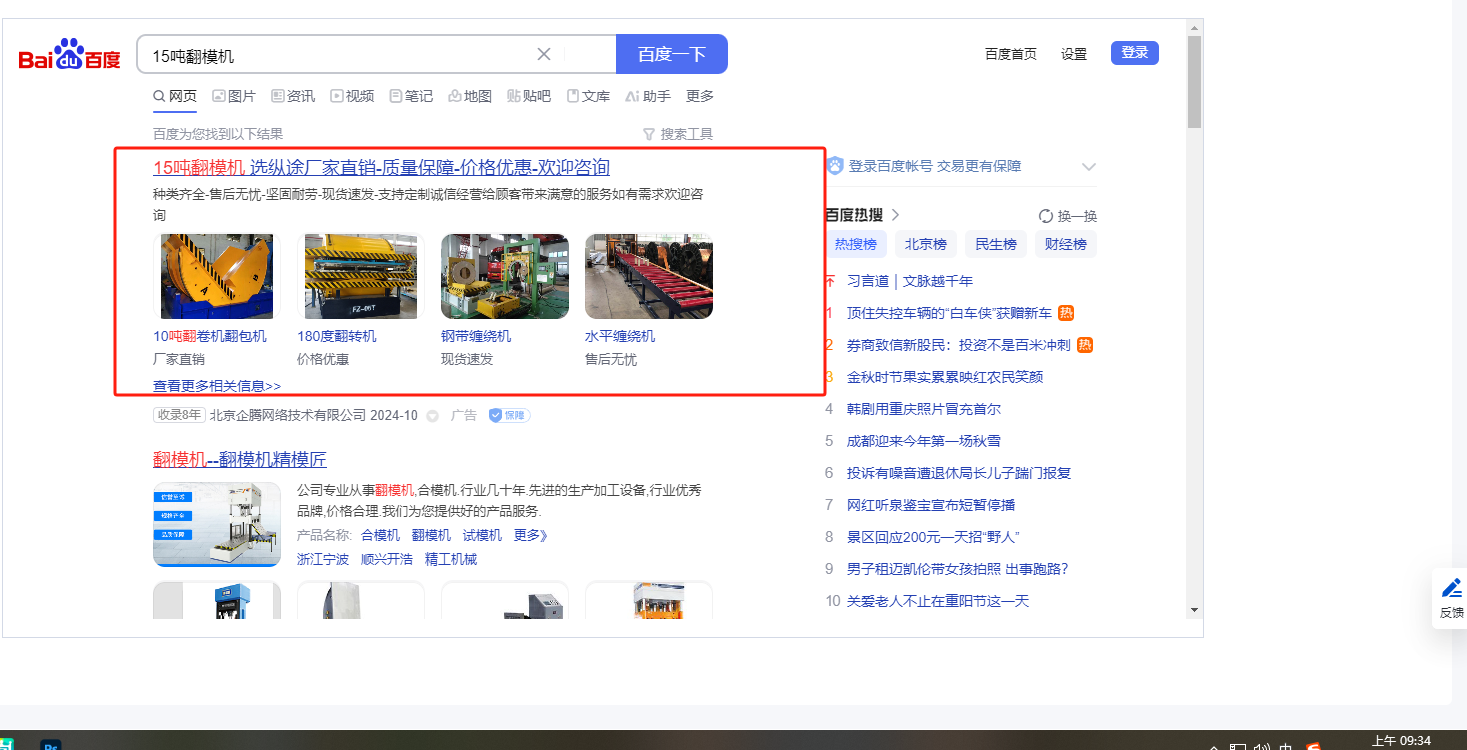The width and height of the screenshot is (1467, 750).
Task: Open hot search 成都迎来今年第一场秋雪
Action: tap(924, 441)
